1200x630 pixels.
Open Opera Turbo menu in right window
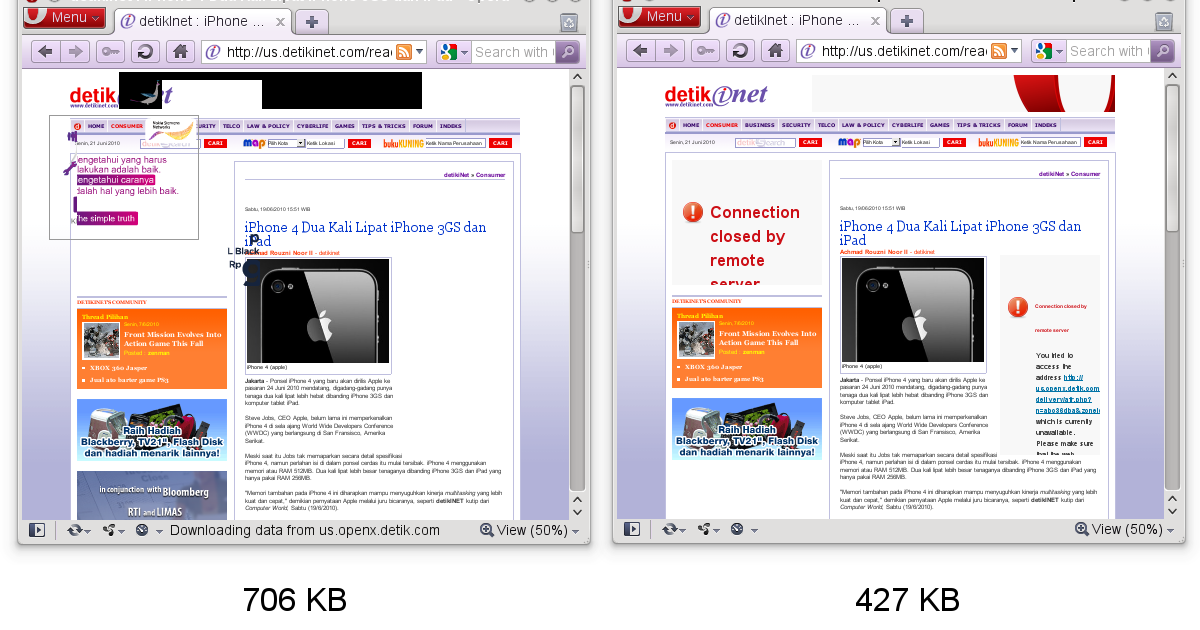(x=742, y=529)
